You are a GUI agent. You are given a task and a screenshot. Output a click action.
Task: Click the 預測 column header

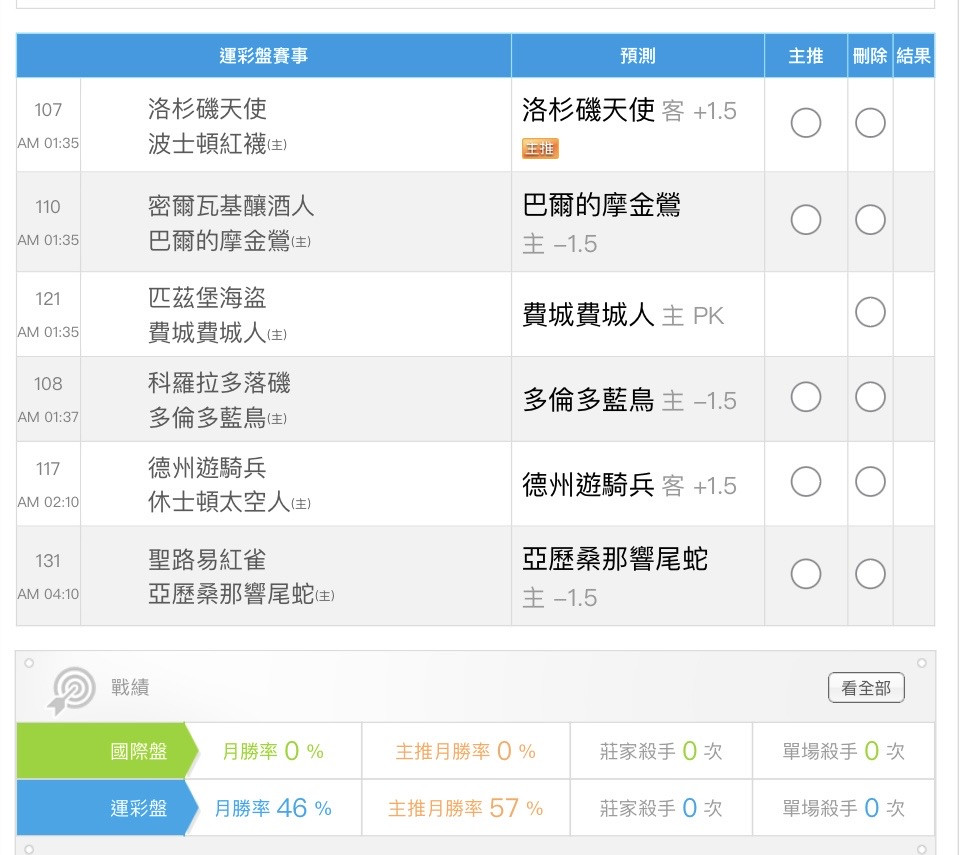(x=638, y=56)
